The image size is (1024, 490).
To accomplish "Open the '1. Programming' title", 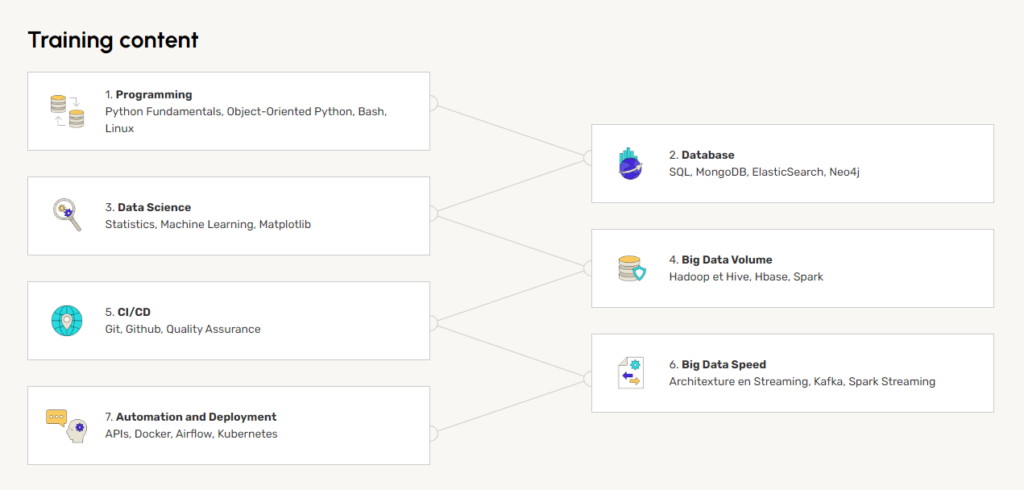I will click(148, 95).
